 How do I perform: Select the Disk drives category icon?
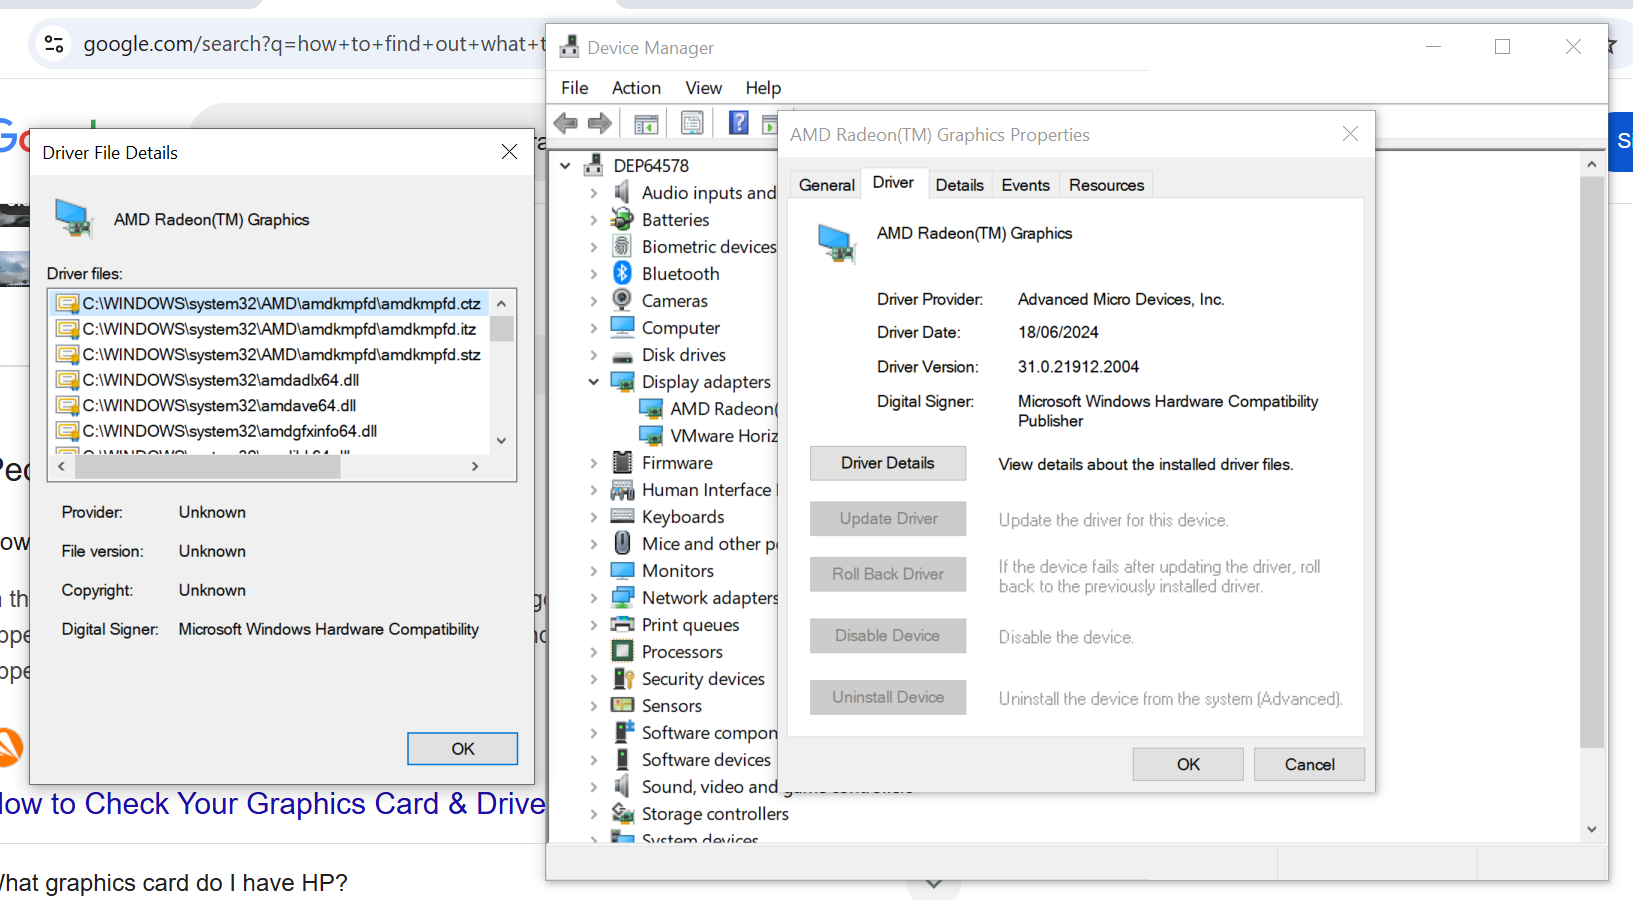tap(622, 356)
